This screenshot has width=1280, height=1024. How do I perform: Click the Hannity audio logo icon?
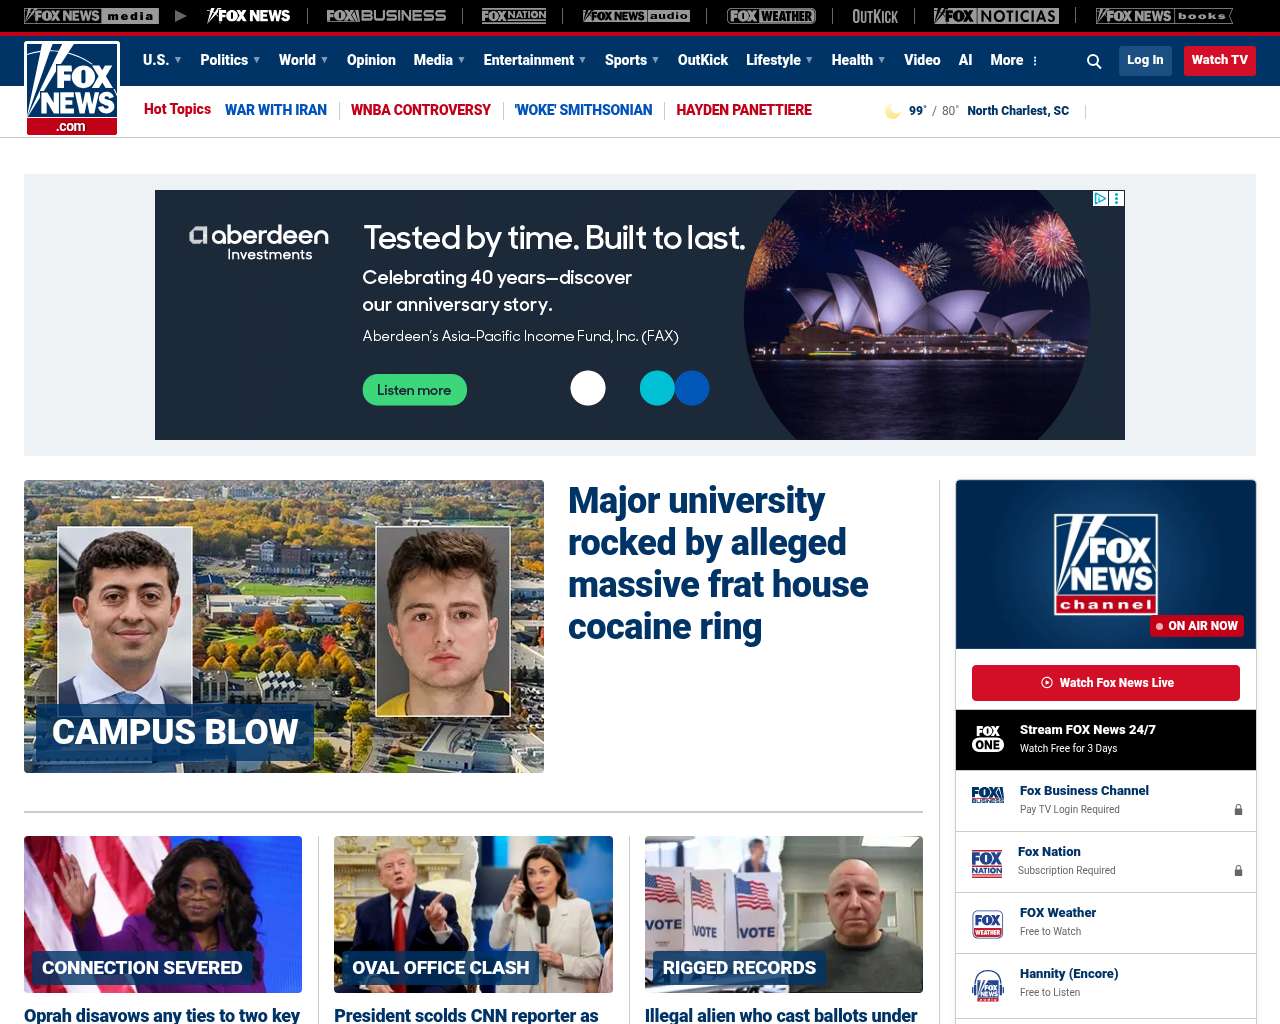point(988,985)
